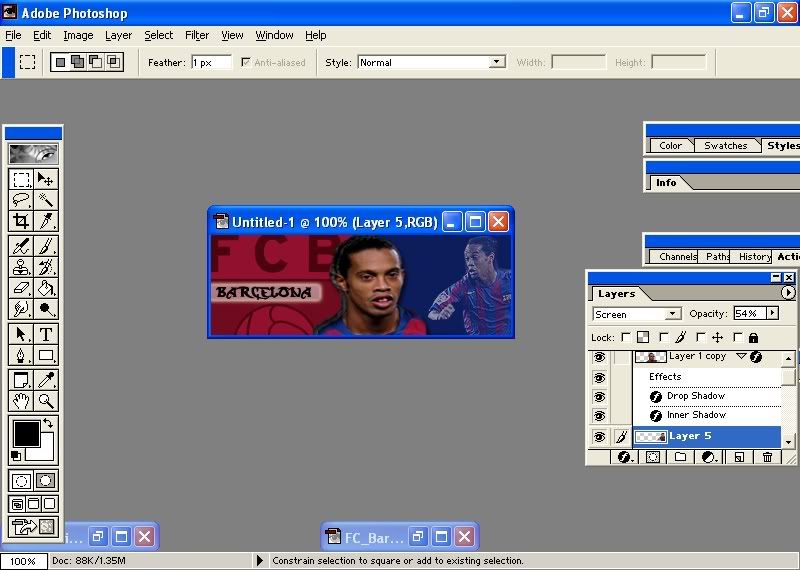Image resolution: width=800 pixels, height=570 pixels.
Task: Swap foreground and background colors
Action: coord(48,423)
